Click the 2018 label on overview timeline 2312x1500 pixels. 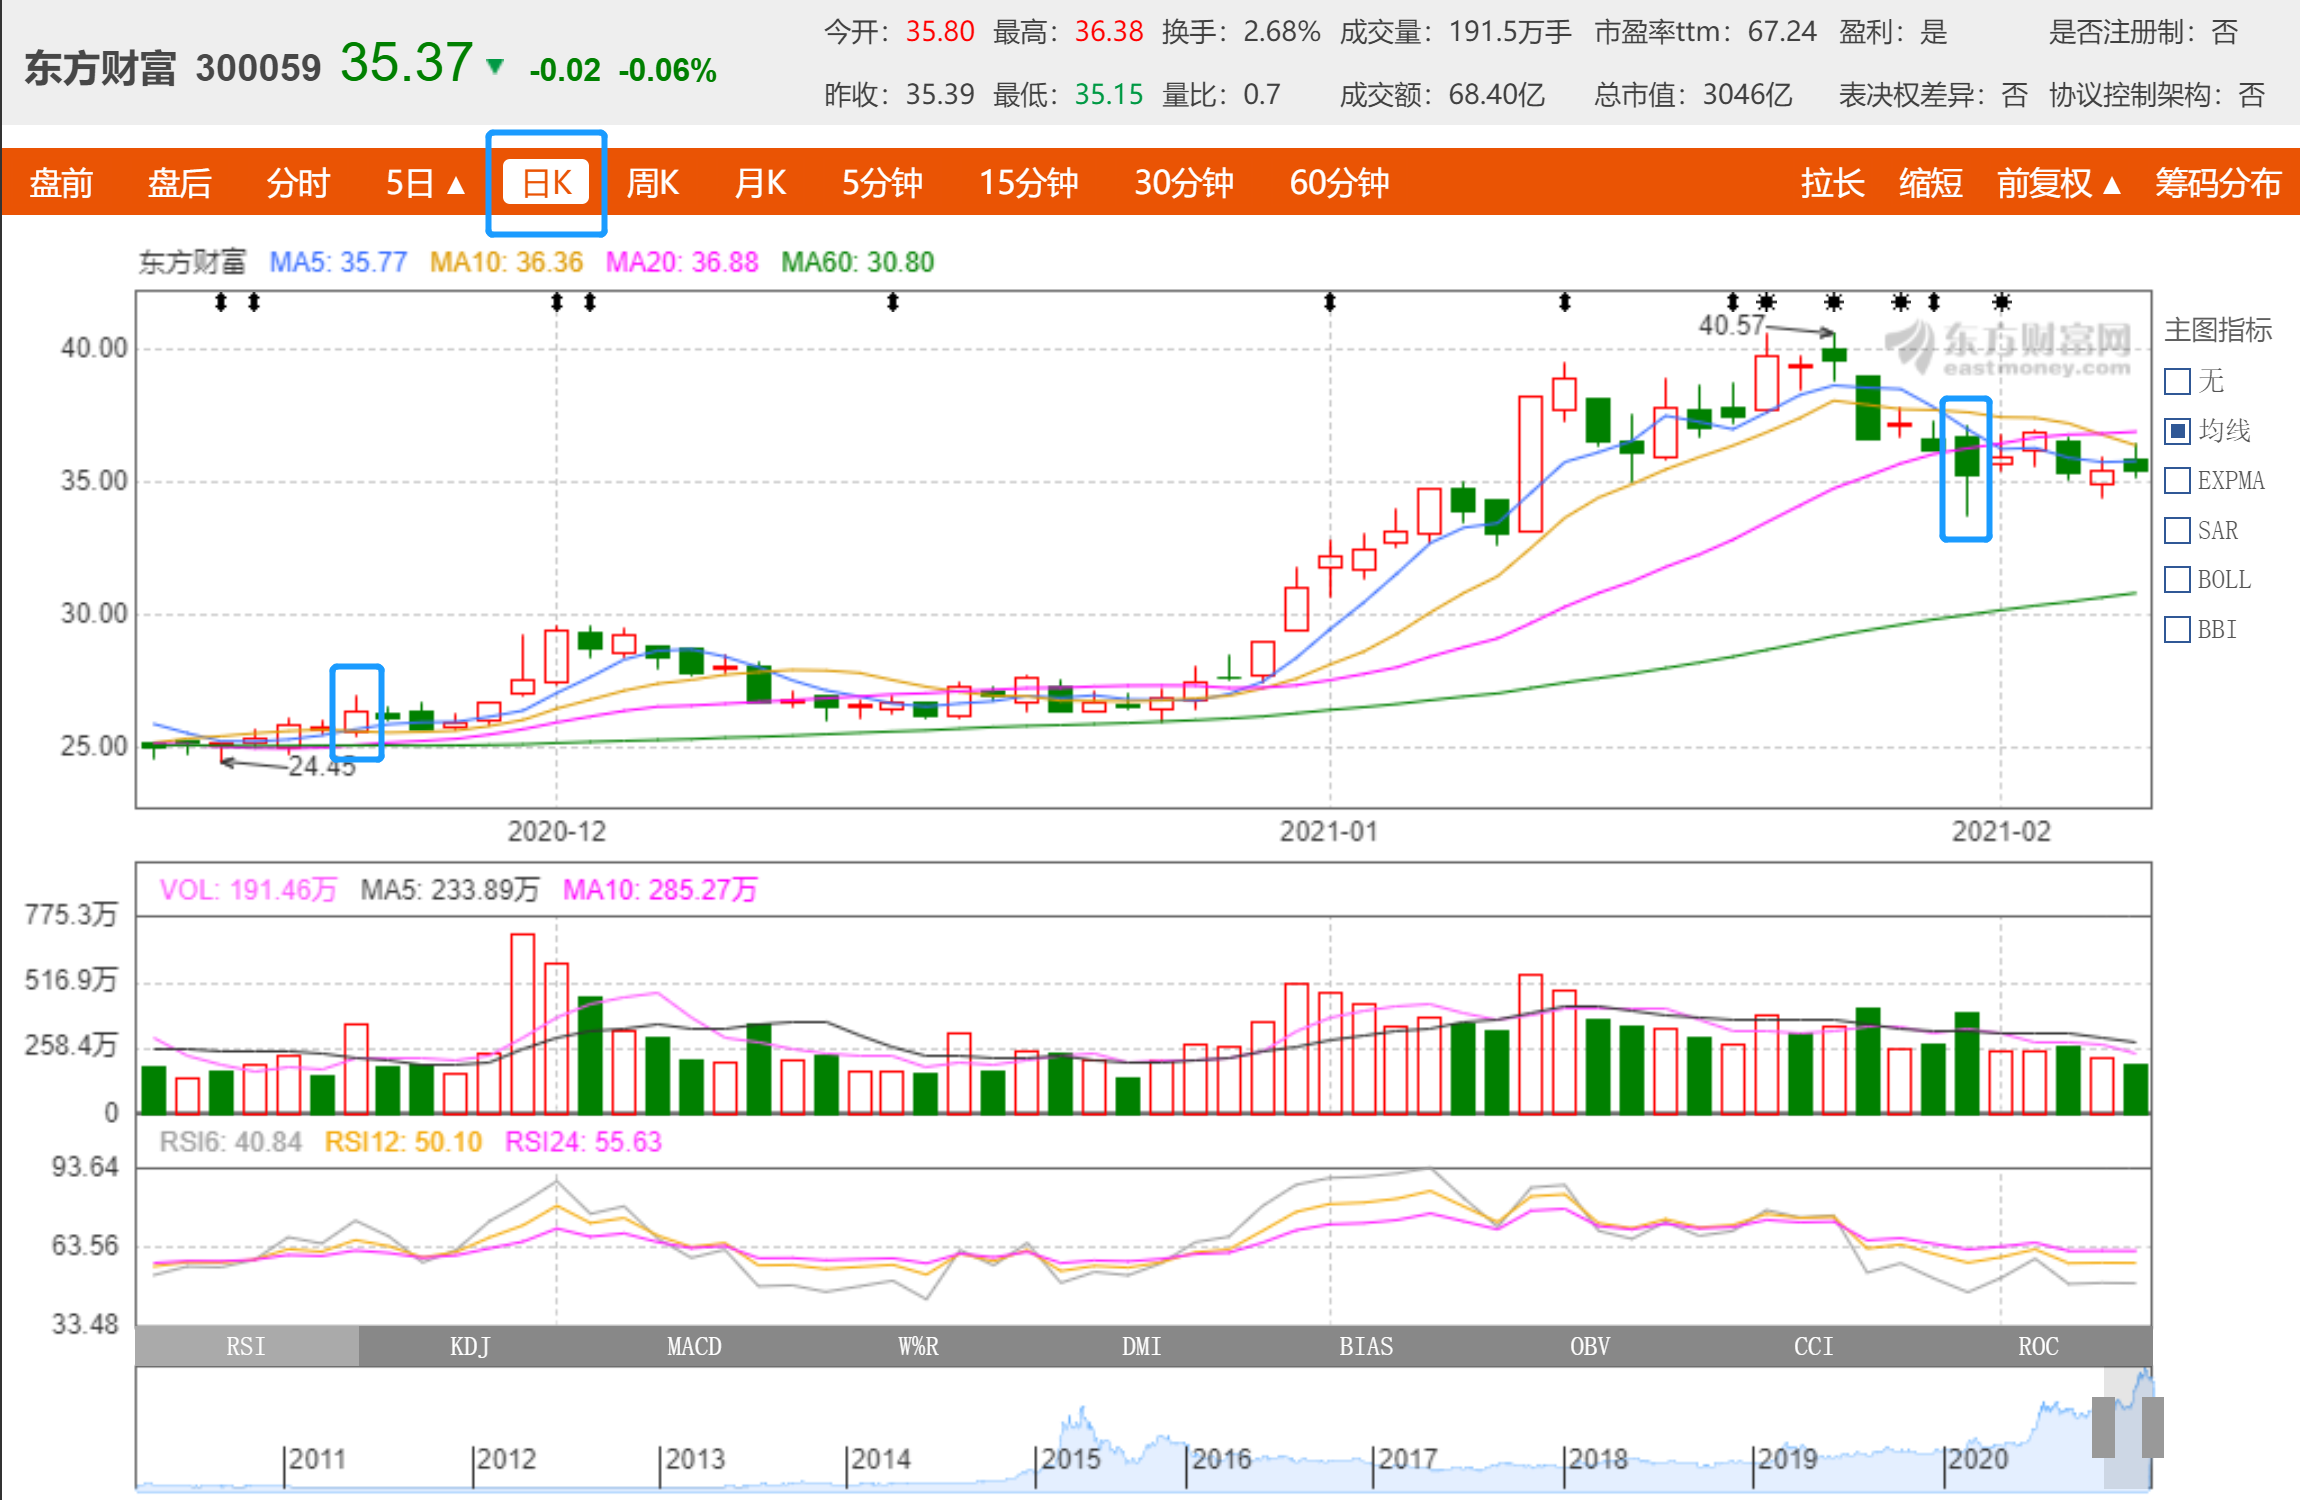1598,1459
